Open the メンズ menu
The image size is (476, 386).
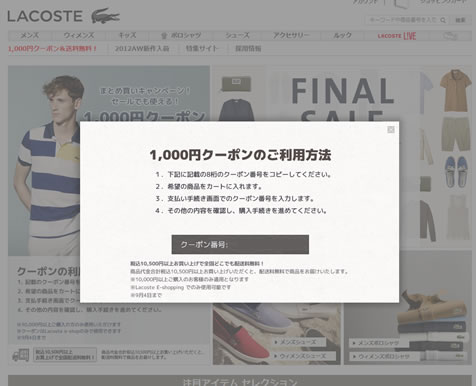click(30, 35)
